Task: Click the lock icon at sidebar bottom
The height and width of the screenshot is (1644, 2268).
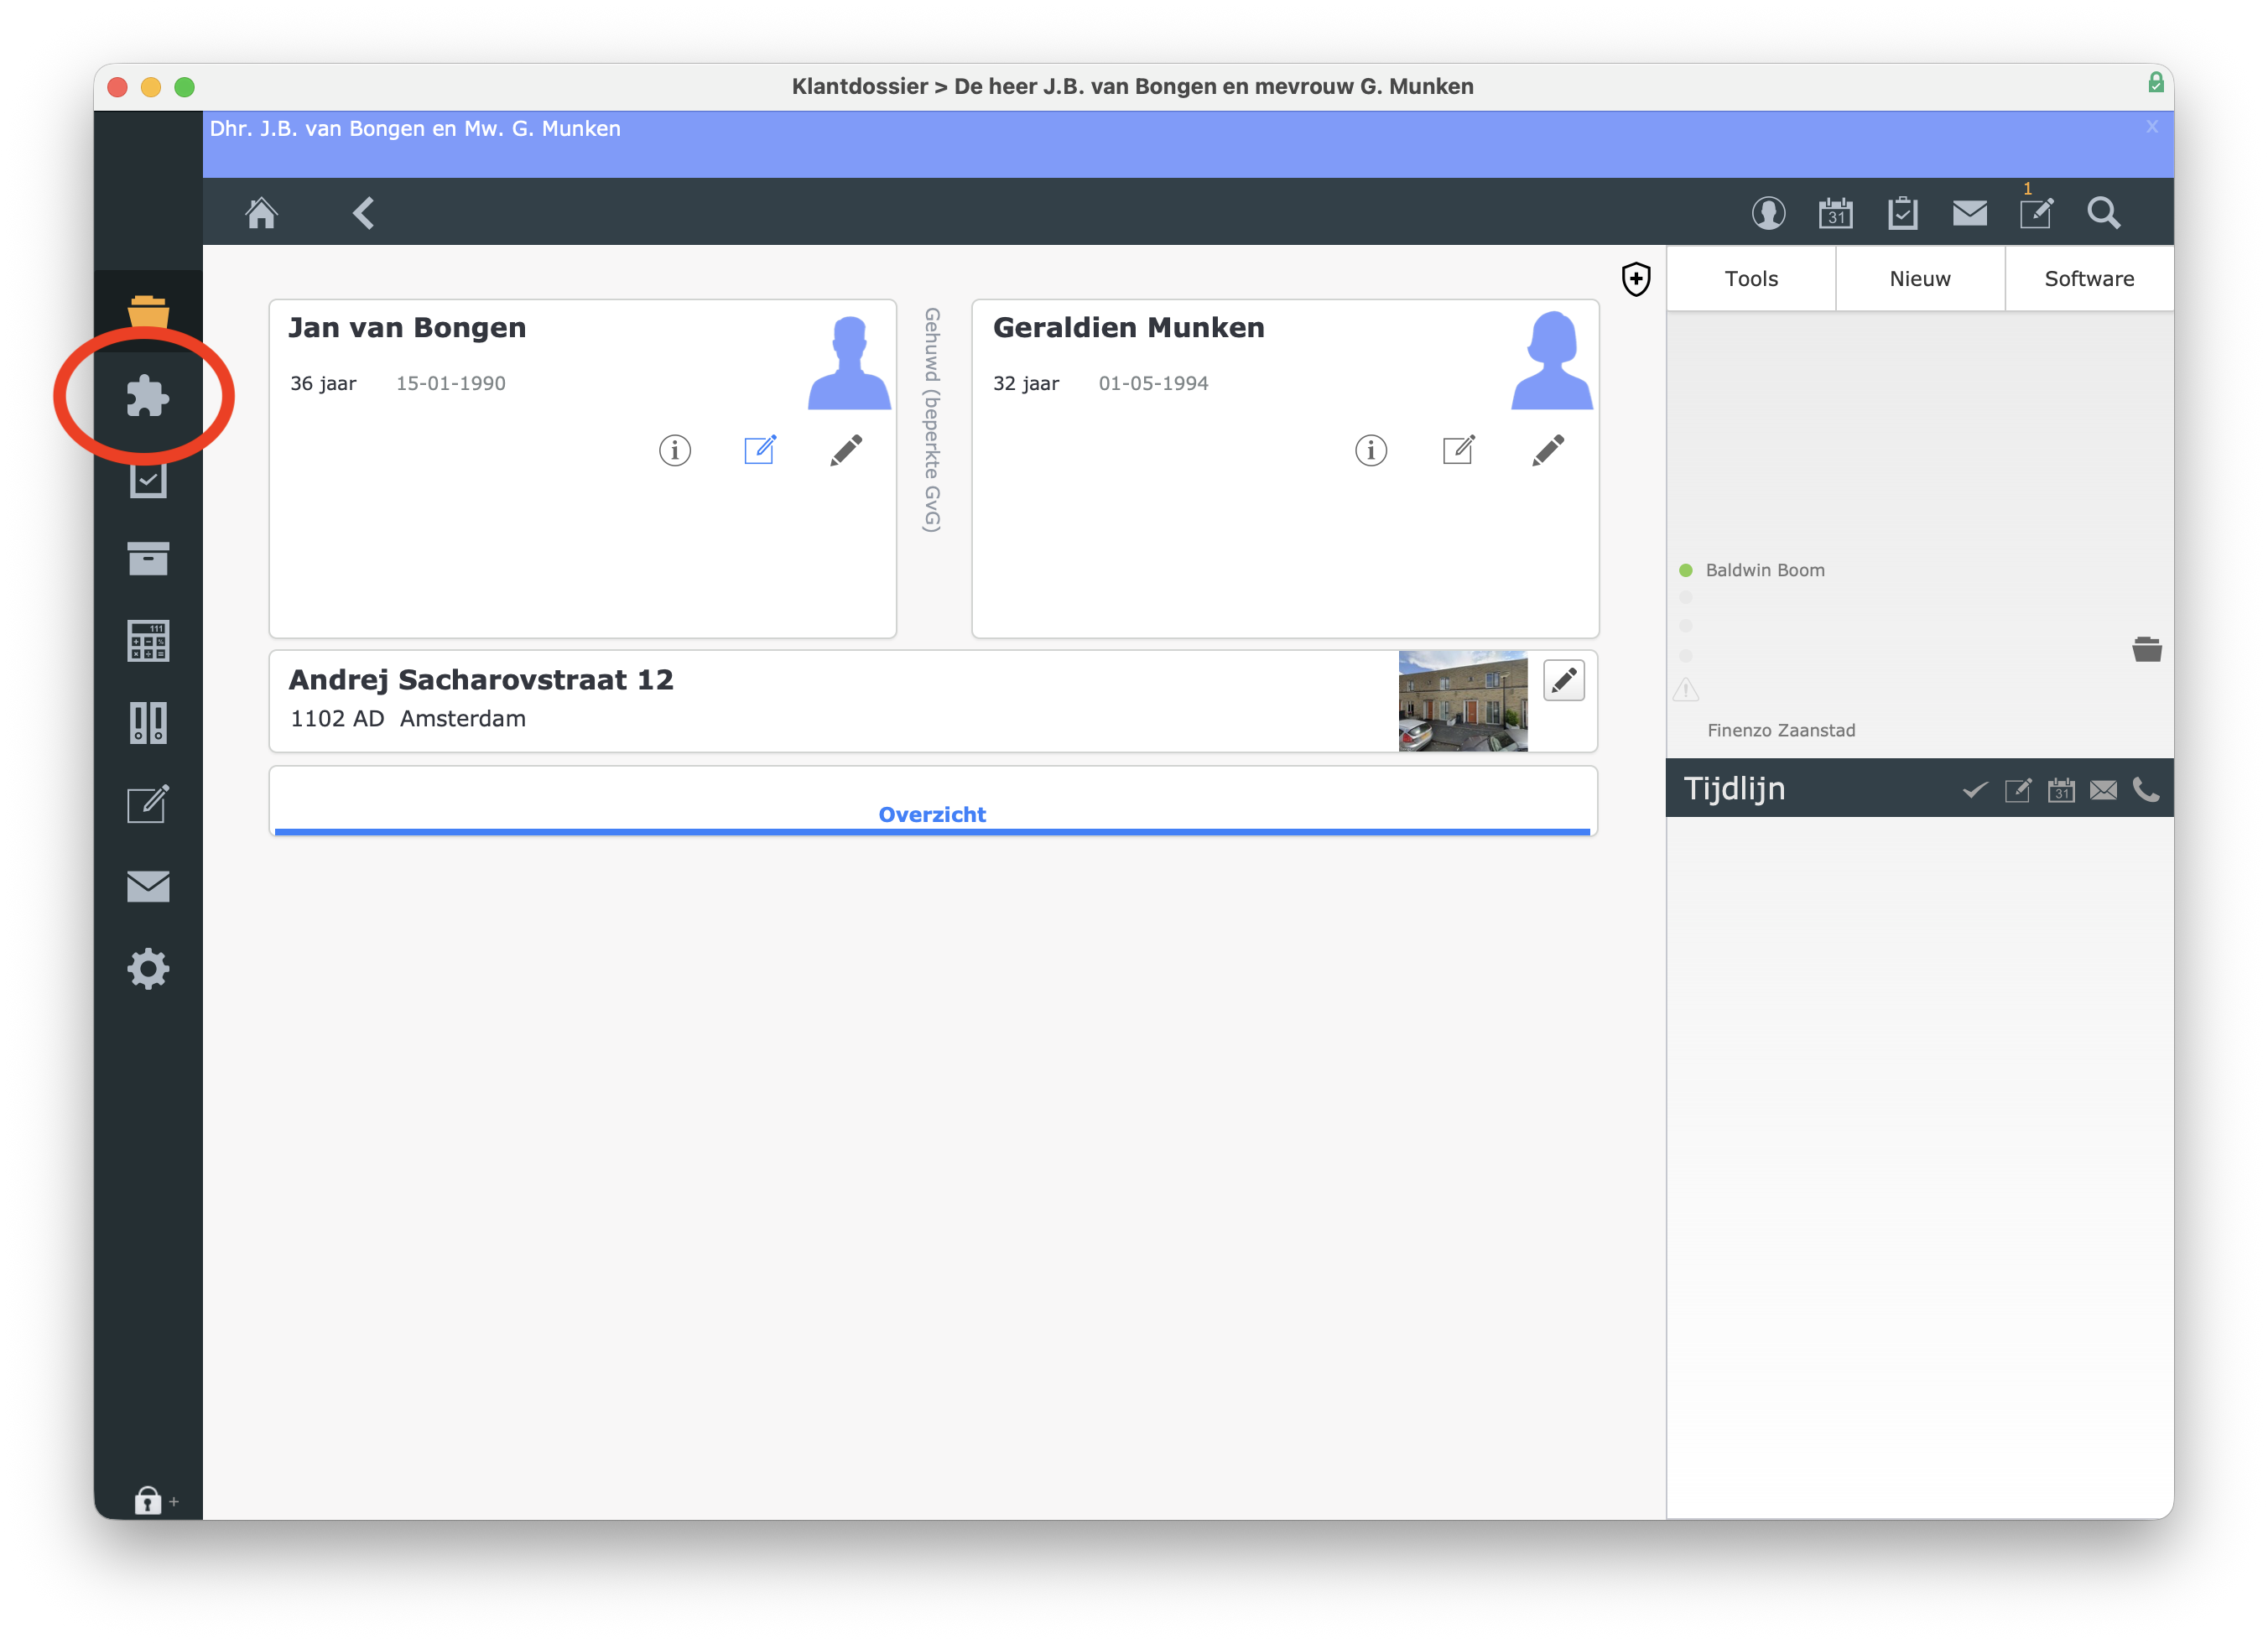Action: pyautogui.click(x=148, y=1500)
